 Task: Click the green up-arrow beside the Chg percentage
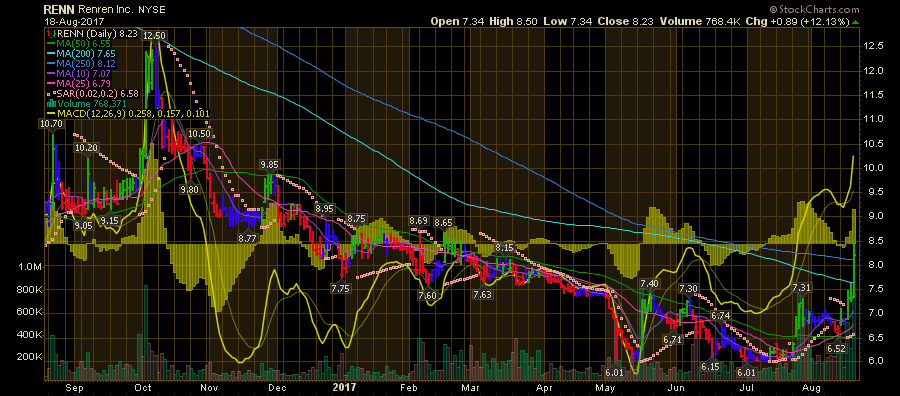click(x=856, y=21)
